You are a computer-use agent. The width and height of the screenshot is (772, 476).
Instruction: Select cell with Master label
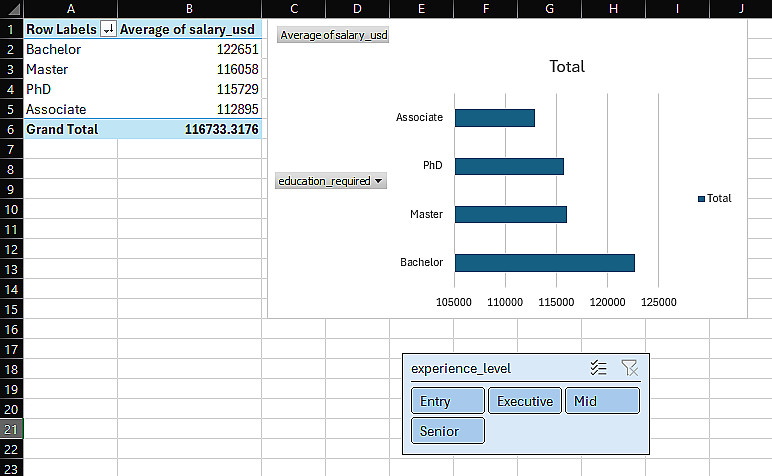[x=70, y=69]
